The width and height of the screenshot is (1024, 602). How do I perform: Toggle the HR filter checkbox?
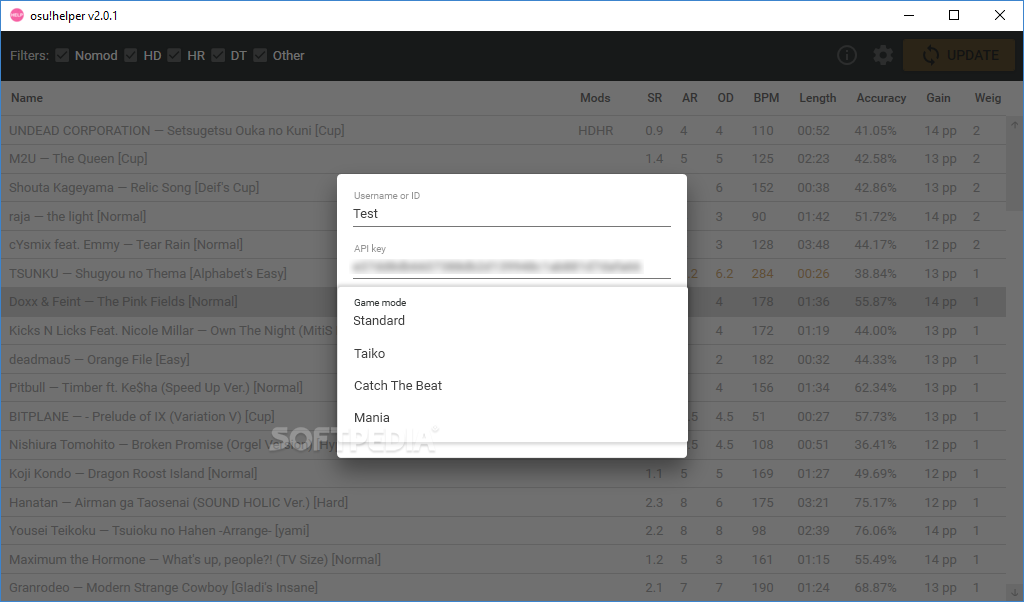(x=174, y=55)
